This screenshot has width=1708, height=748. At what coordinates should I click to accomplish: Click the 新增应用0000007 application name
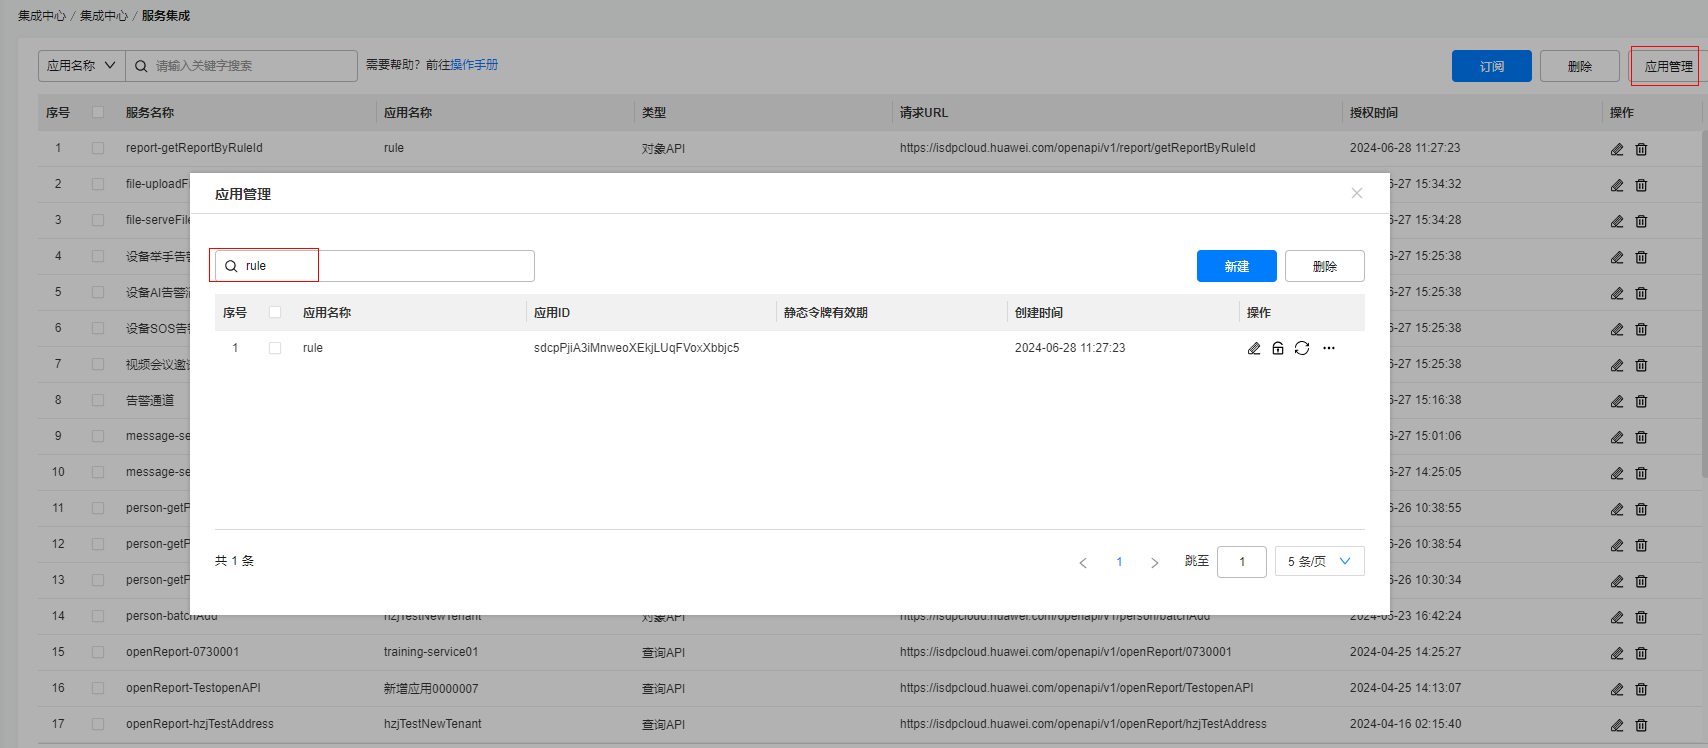pyautogui.click(x=431, y=688)
